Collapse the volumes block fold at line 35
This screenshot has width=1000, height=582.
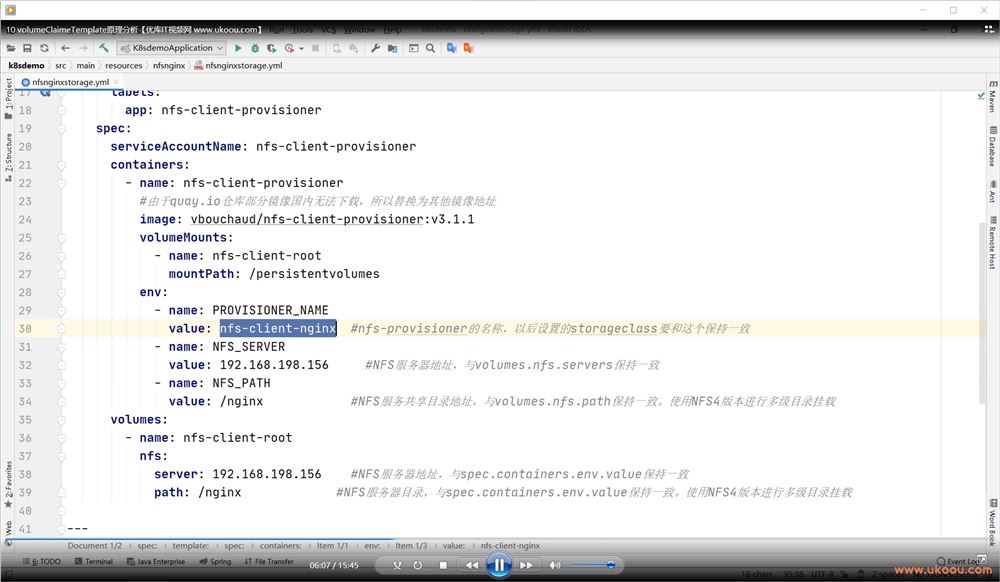(x=62, y=420)
